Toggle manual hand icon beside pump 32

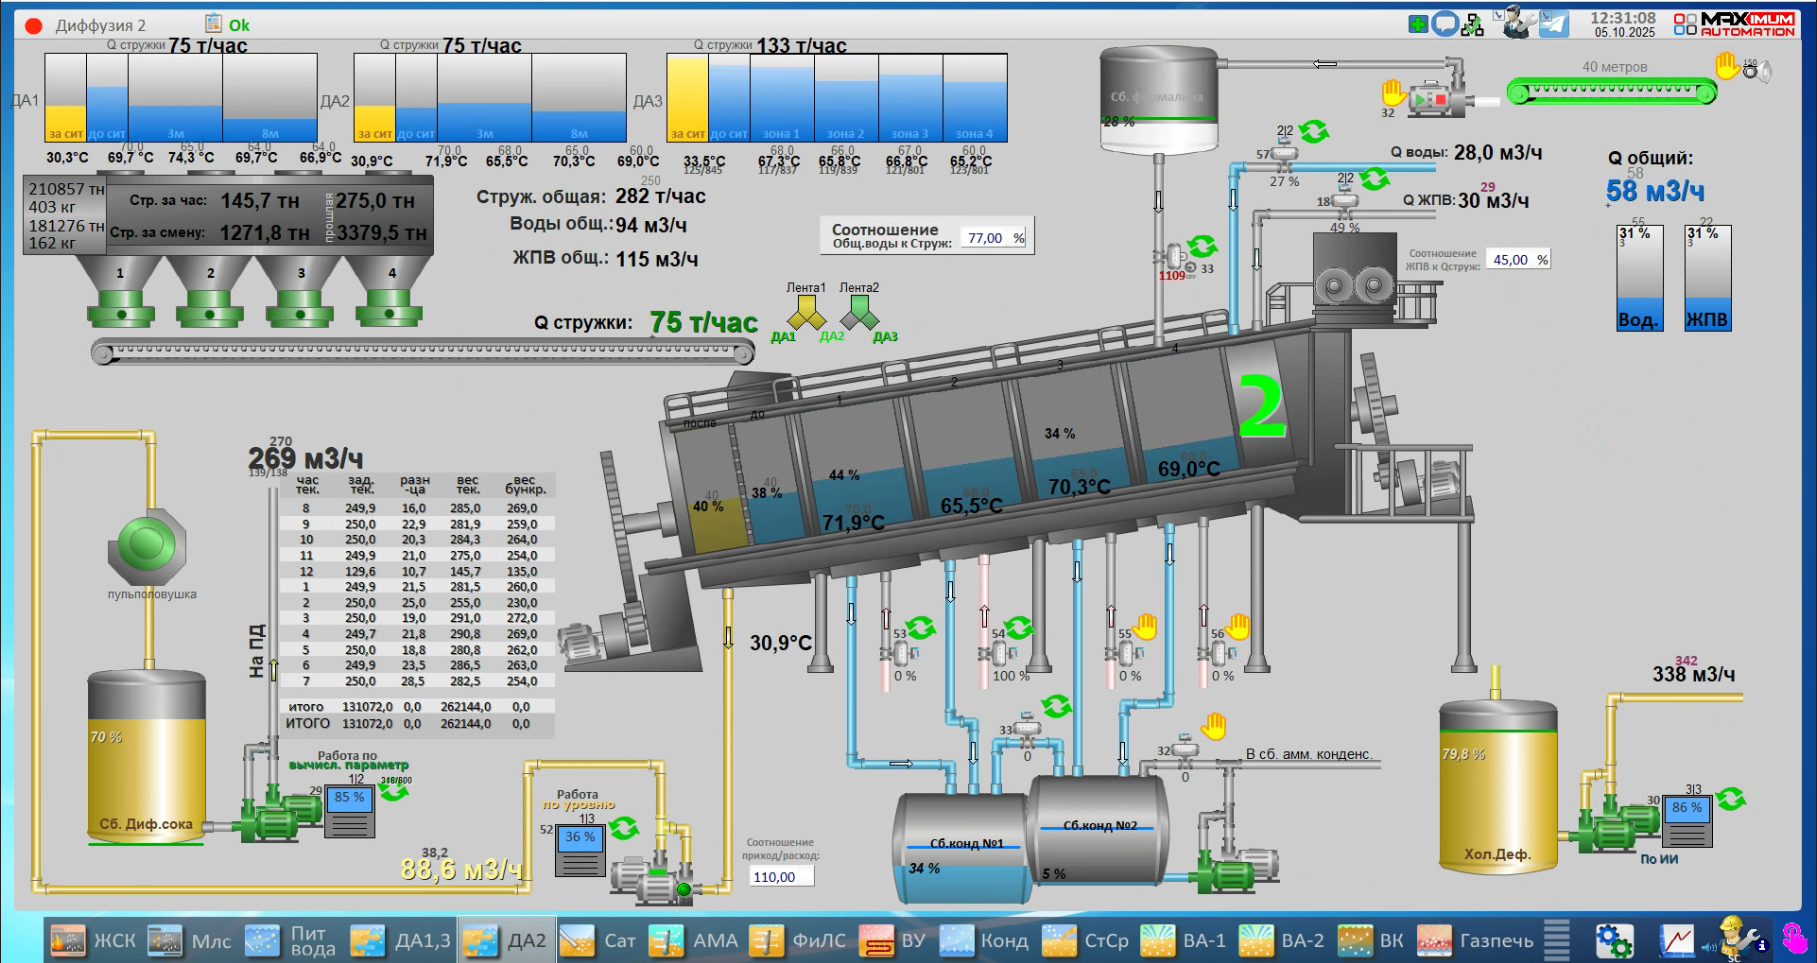pos(1394,93)
